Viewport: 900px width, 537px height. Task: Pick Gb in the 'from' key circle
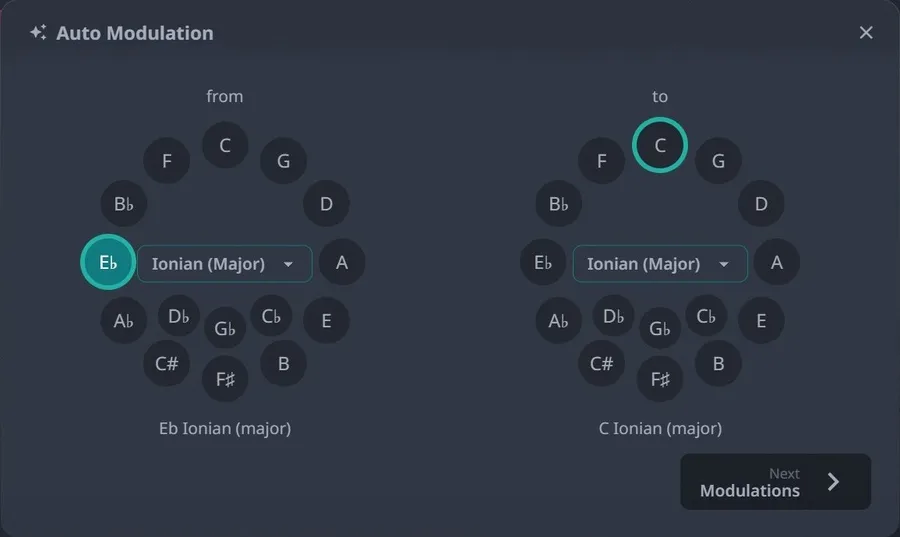coord(225,328)
